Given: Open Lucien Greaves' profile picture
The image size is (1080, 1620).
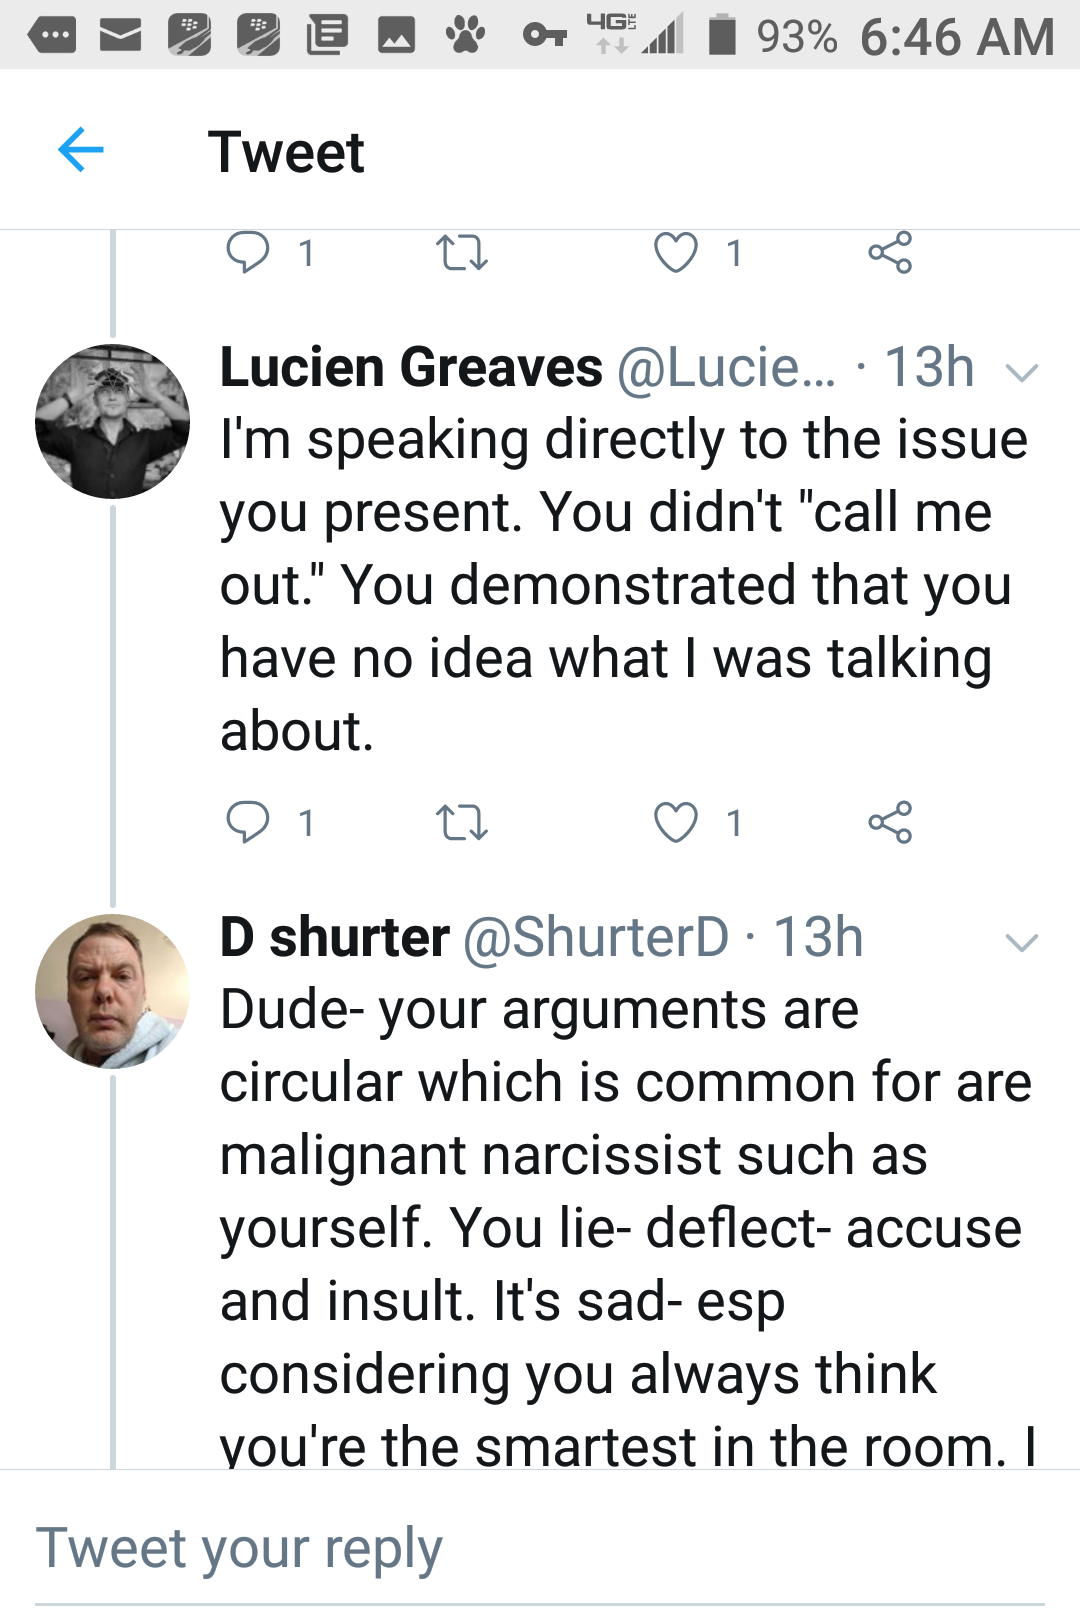Looking at the screenshot, I should point(112,421).
